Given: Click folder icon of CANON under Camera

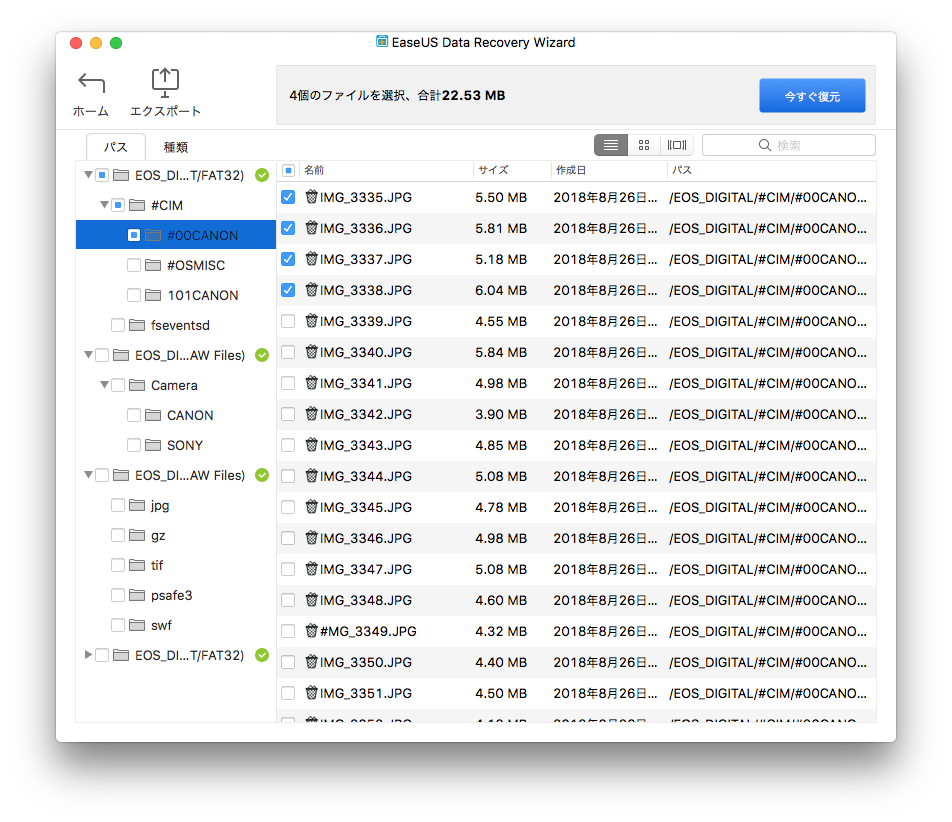Looking at the screenshot, I should coord(153,415).
